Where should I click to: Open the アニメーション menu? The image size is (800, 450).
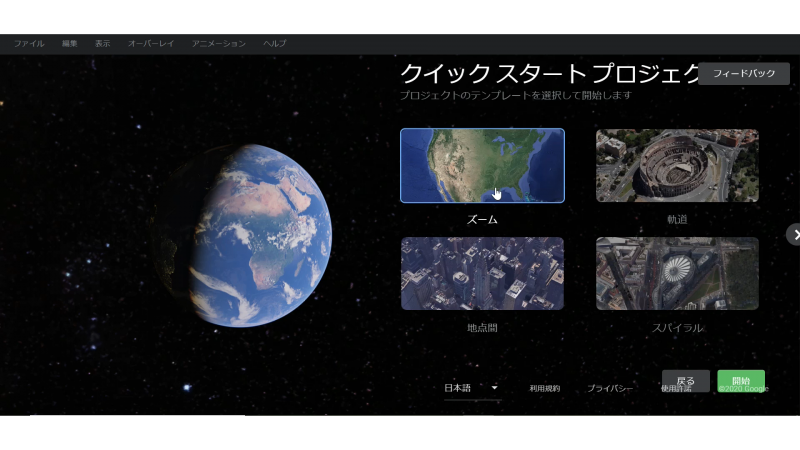click(x=218, y=44)
